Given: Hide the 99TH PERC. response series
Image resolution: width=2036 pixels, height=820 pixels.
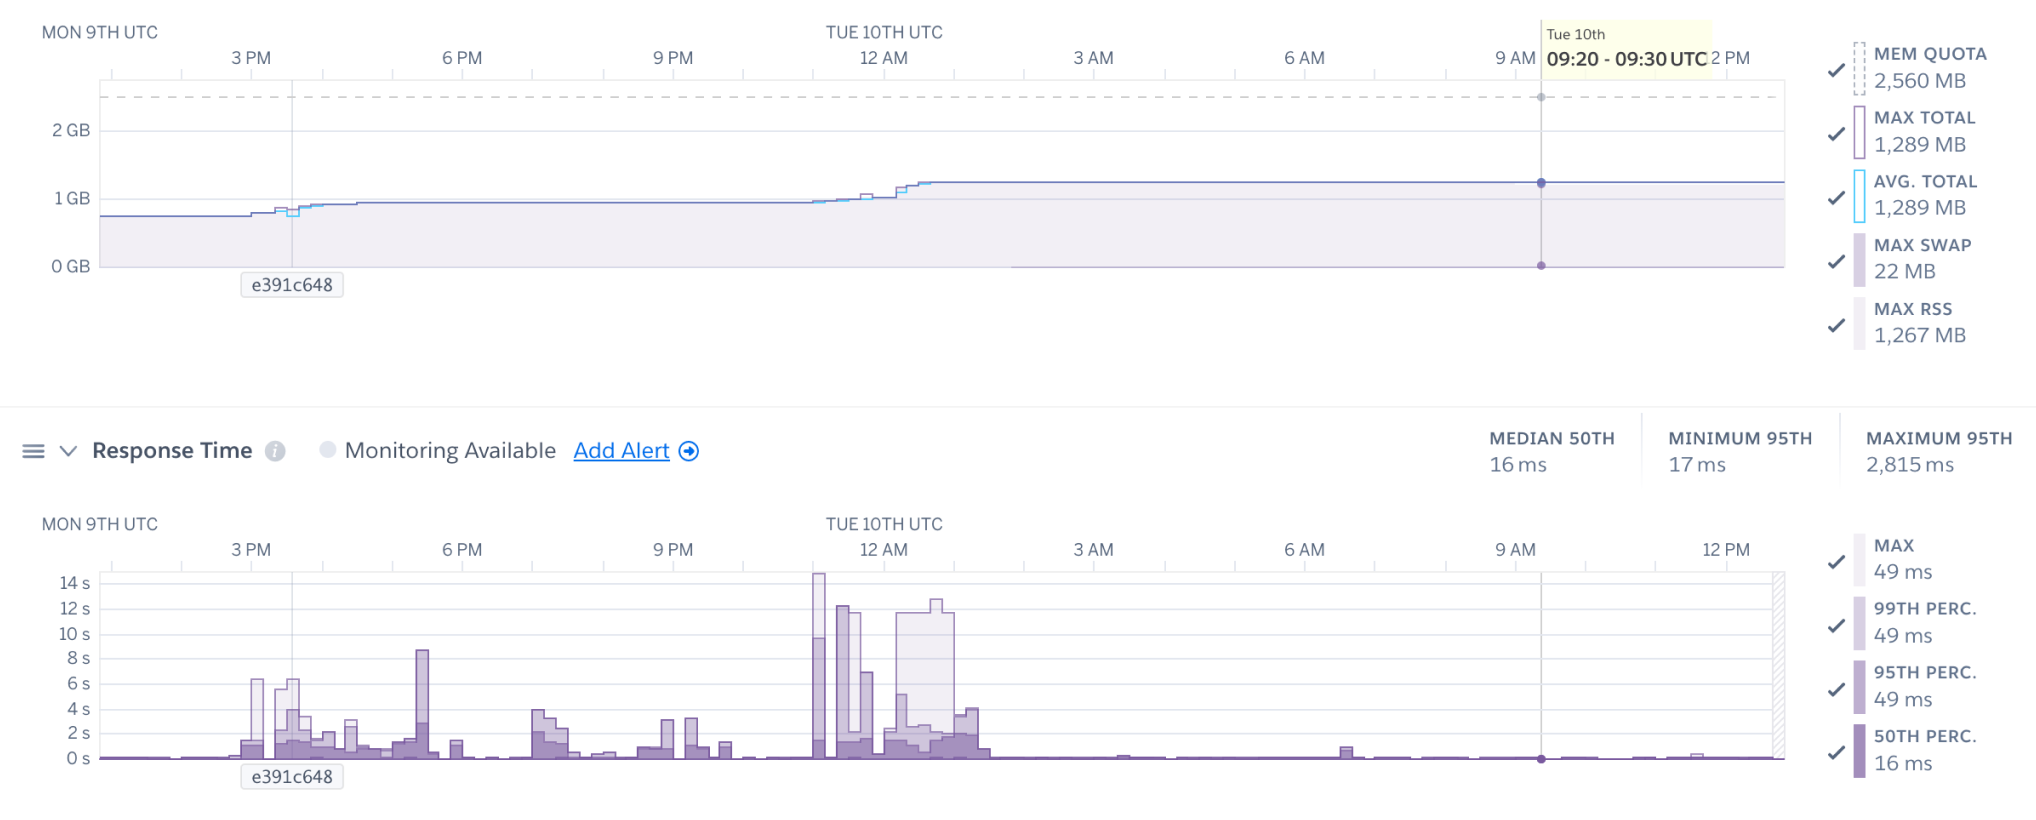Looking at the screenshot, I should (1836, 626).
